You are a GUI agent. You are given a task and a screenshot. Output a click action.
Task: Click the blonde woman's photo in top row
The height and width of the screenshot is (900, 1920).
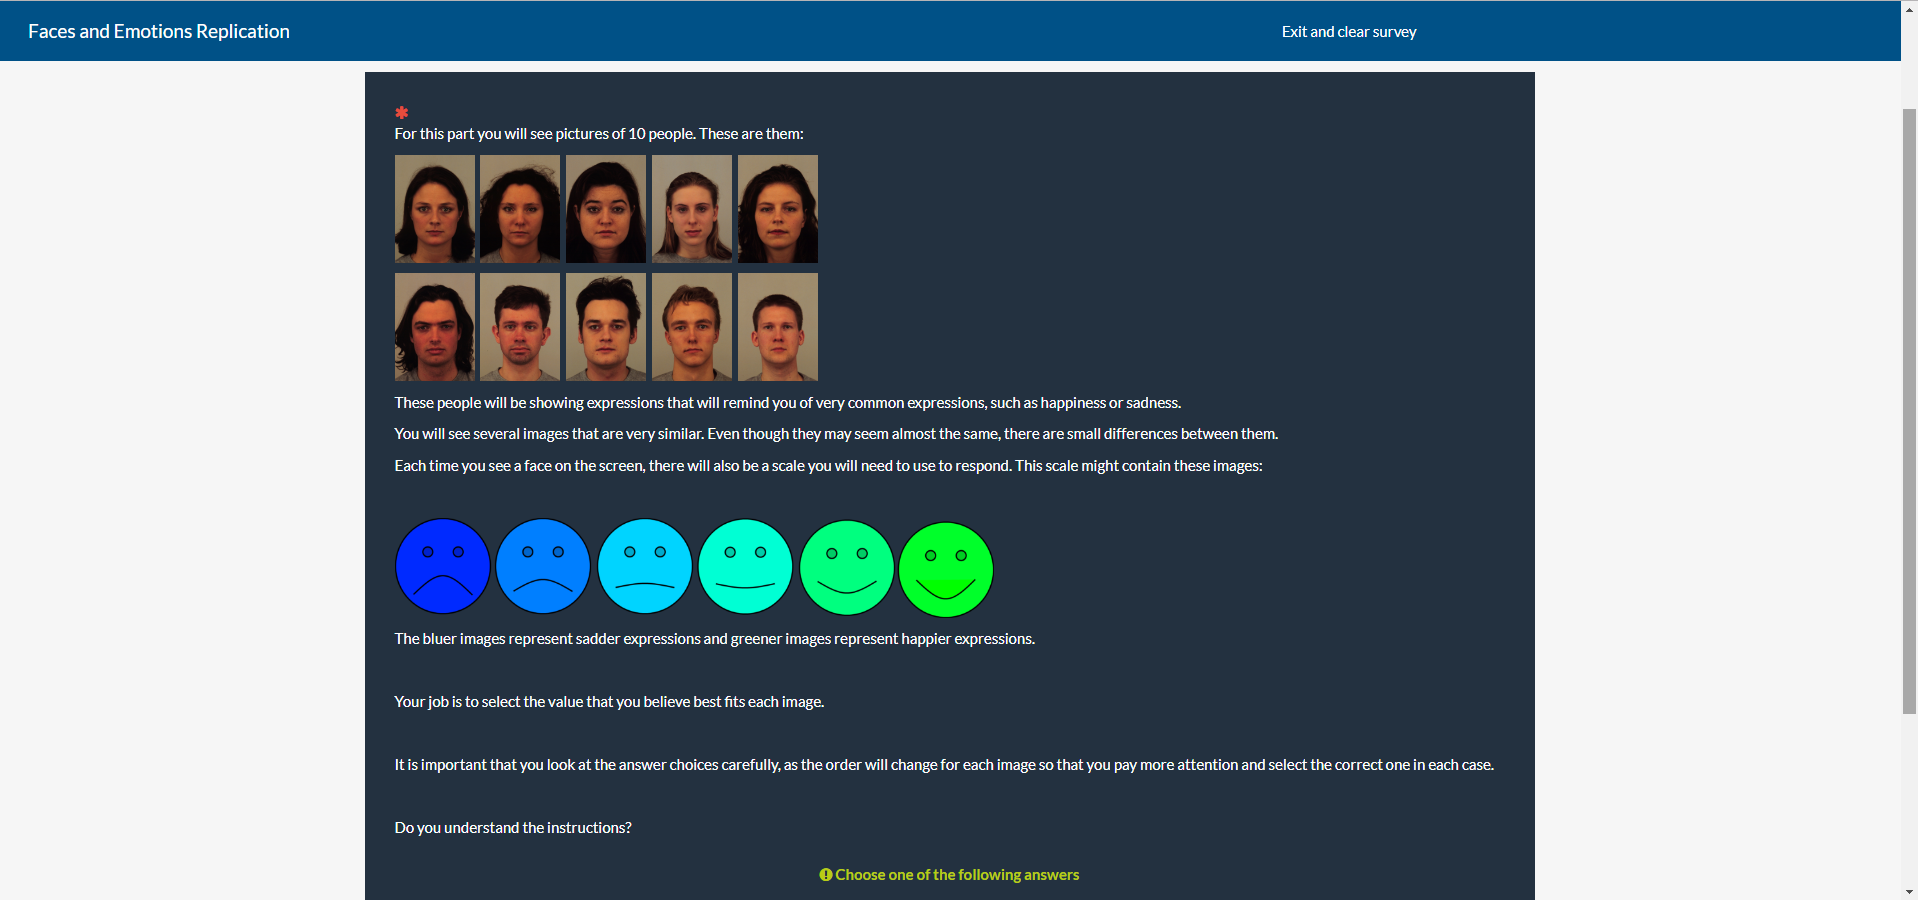pos(692,209)
